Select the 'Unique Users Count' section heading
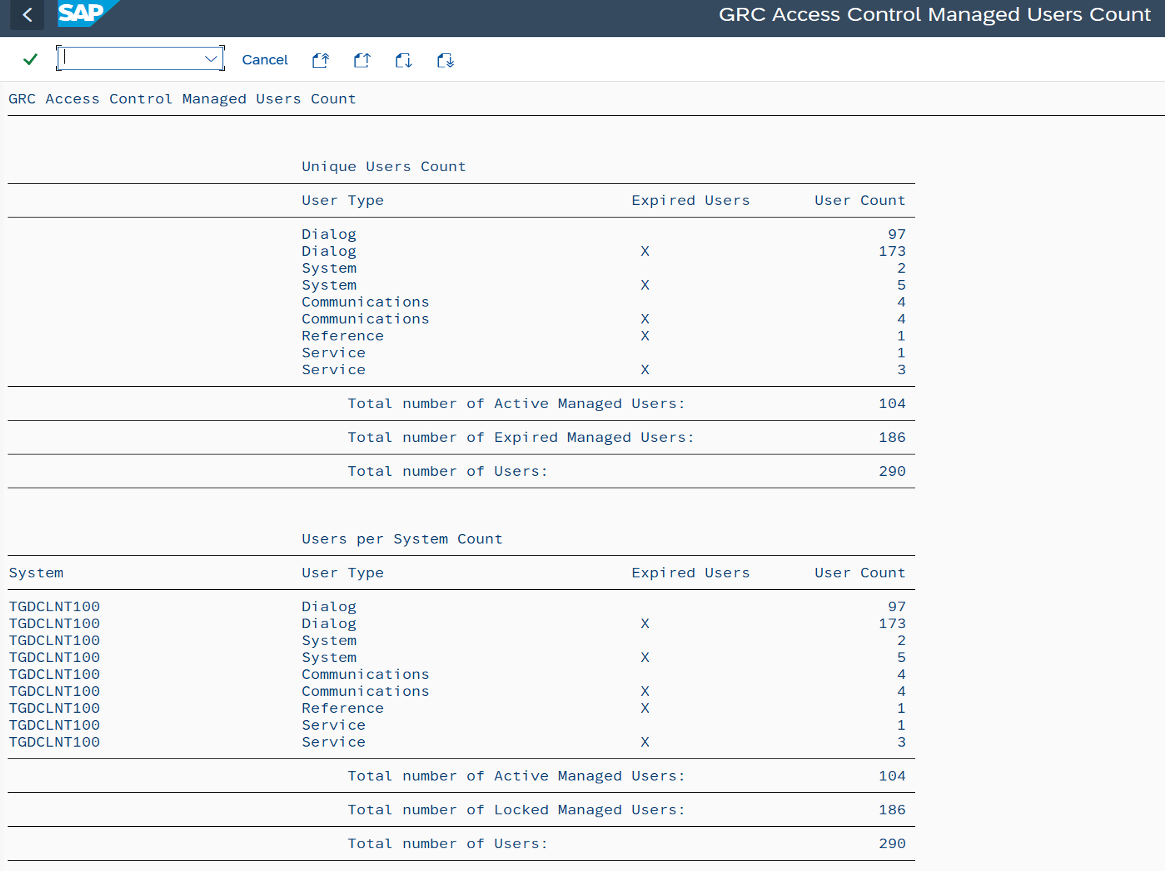The image size is (1170, 878). 384,166
